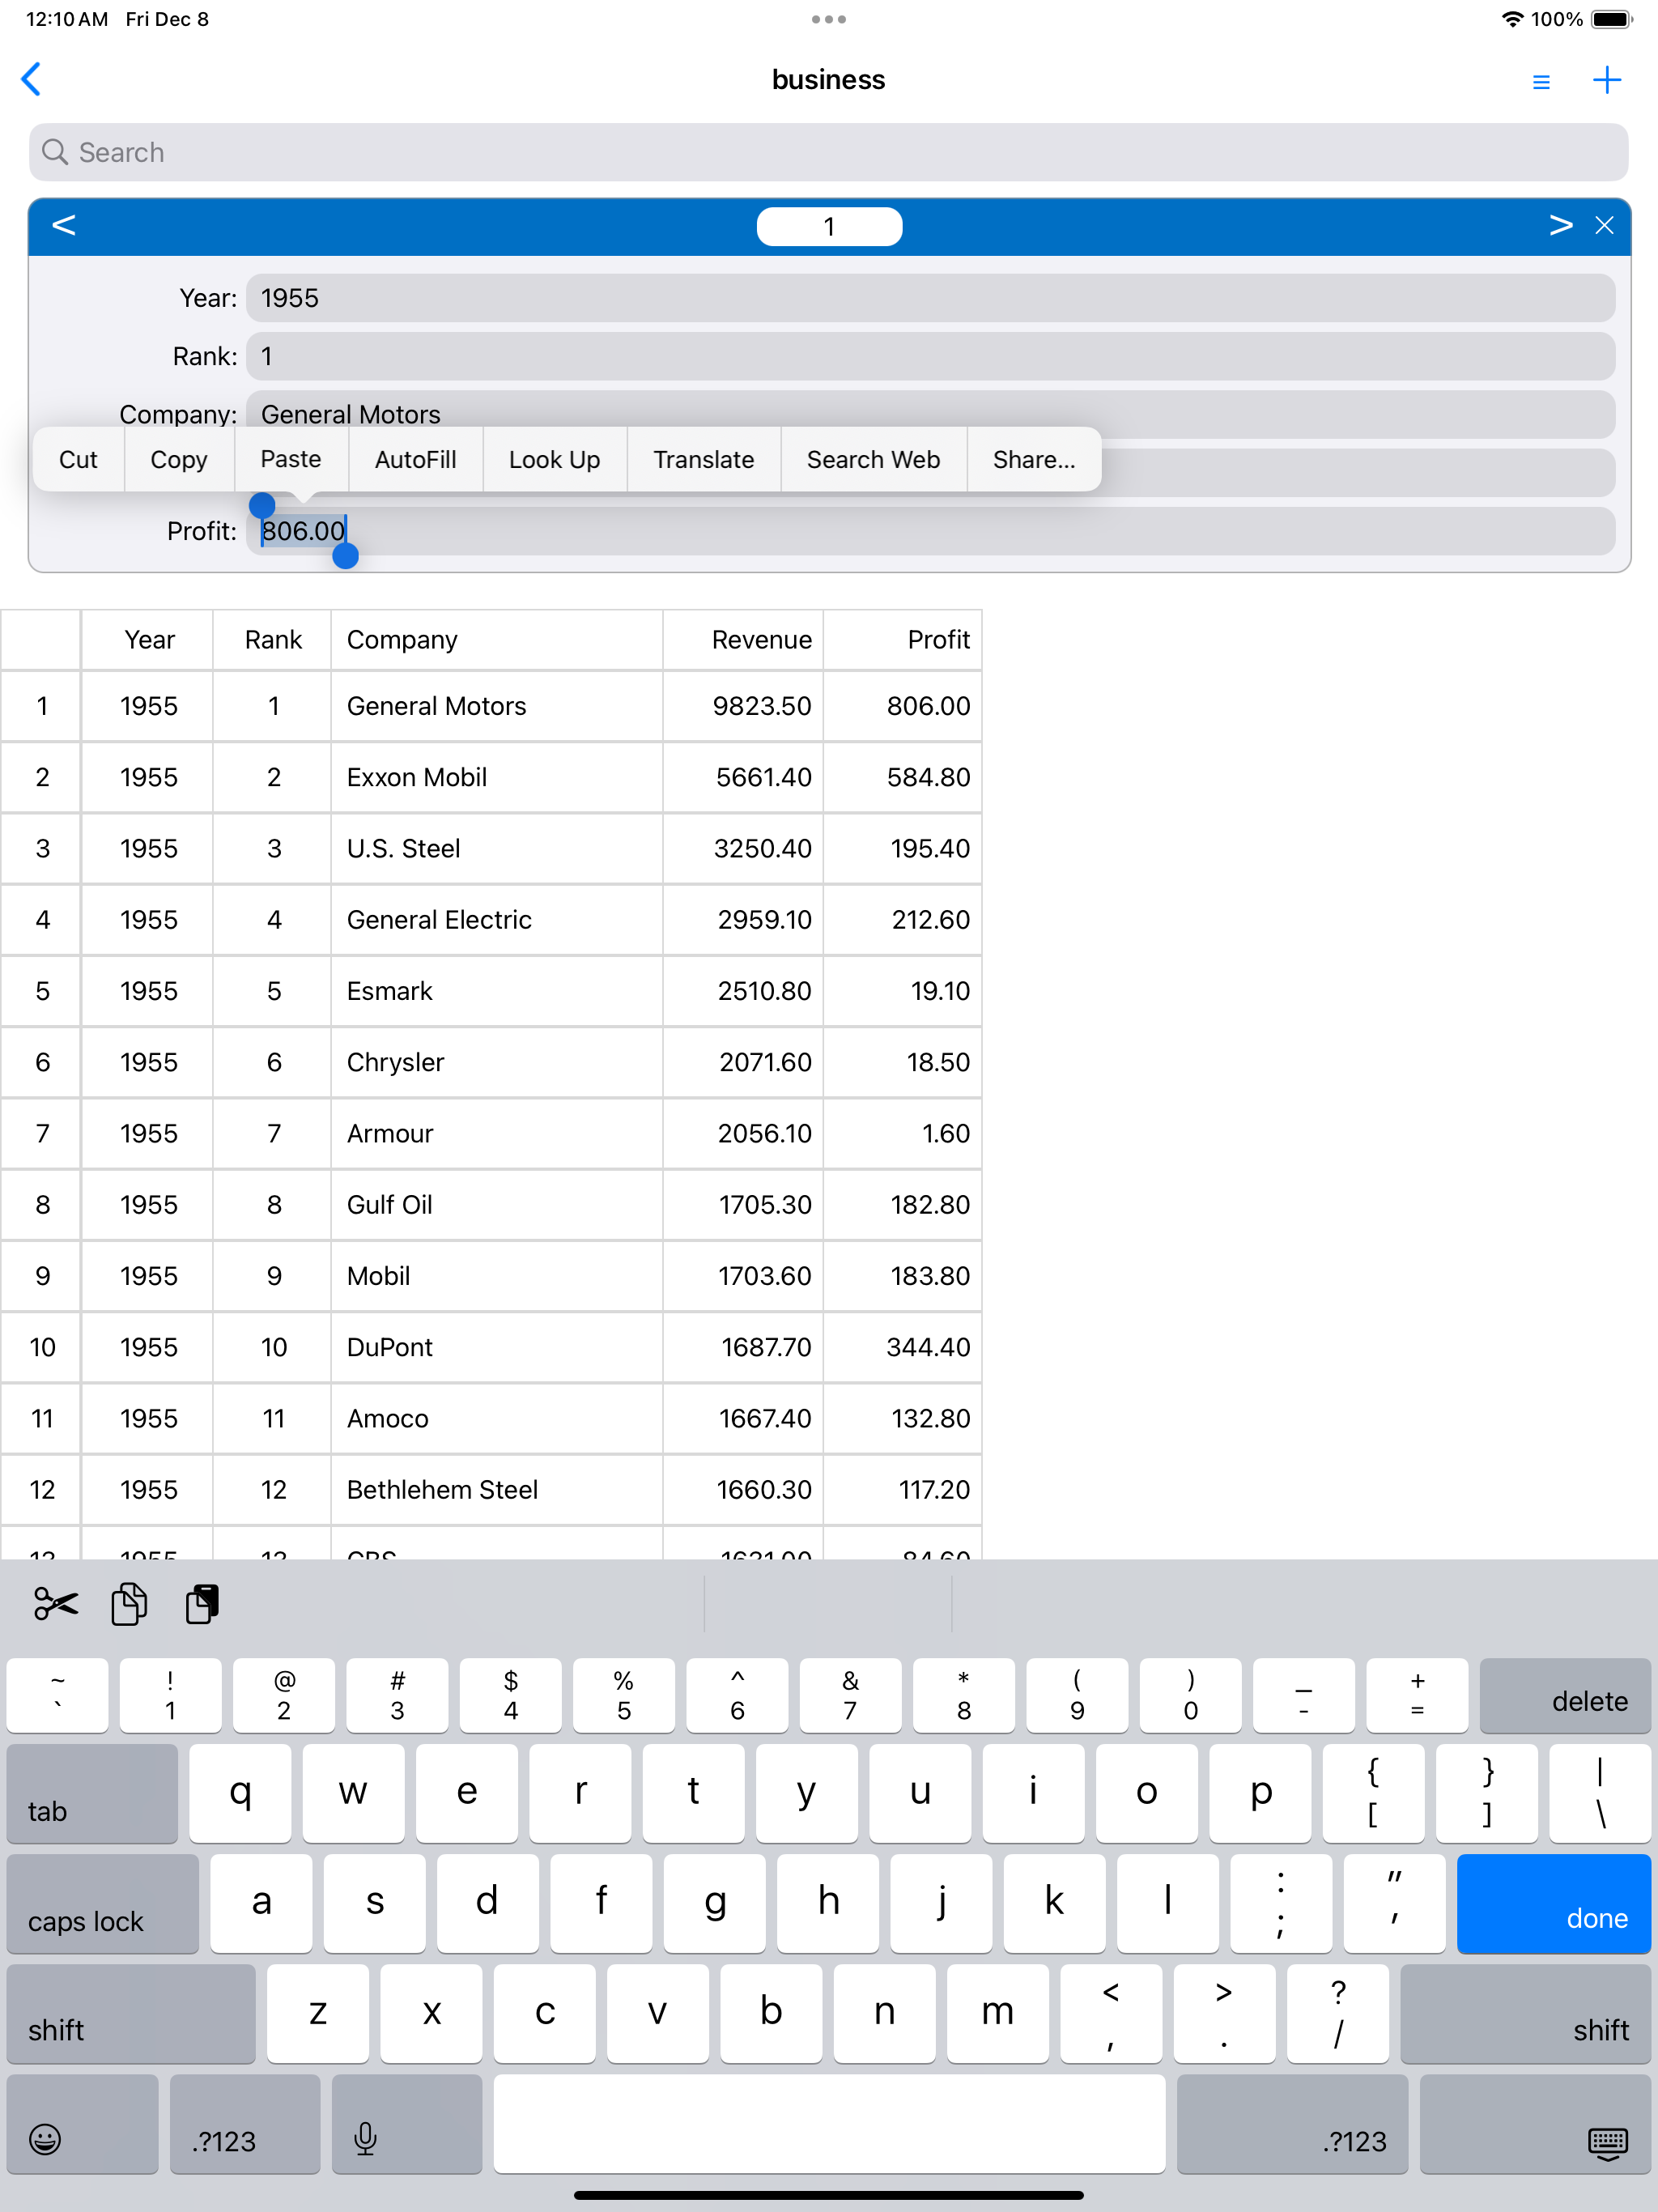Toggle the caps lock key
This screenshot has width=1658, height=2212.
pos(102,1904)
